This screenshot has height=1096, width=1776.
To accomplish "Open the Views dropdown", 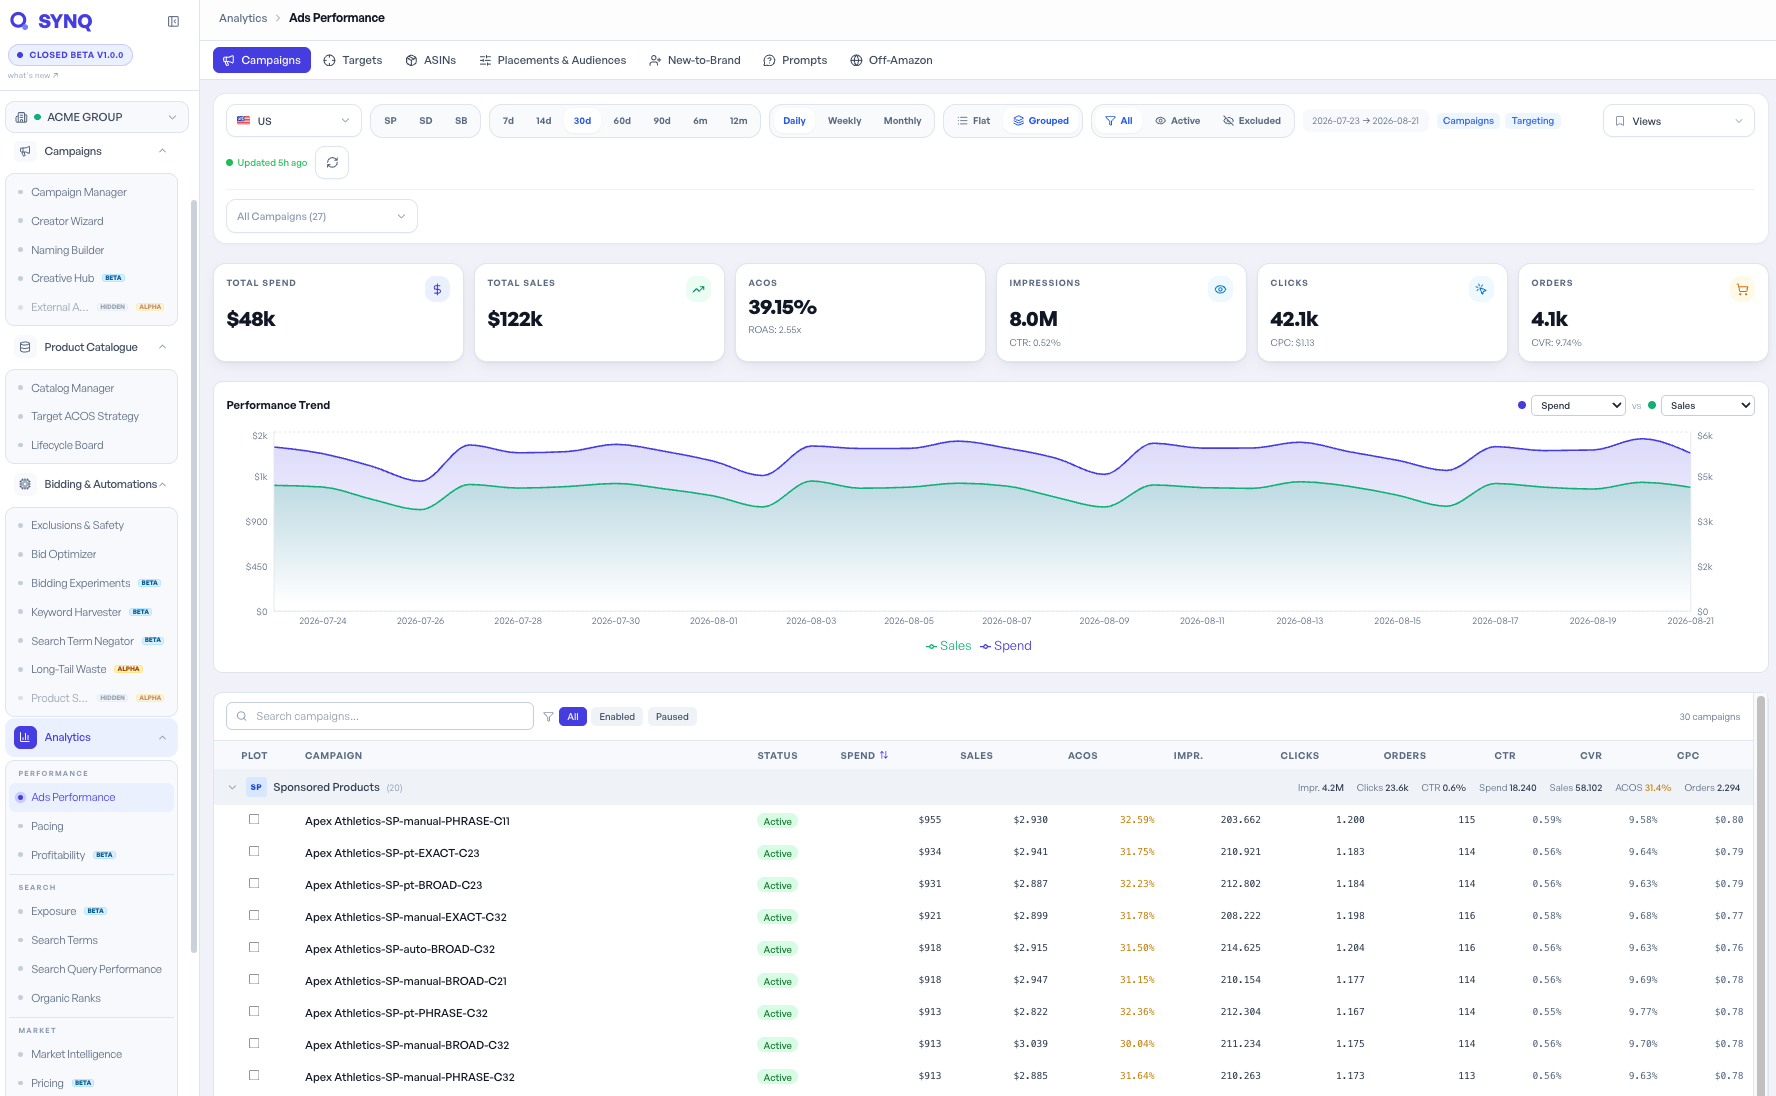I will 1679,121.
